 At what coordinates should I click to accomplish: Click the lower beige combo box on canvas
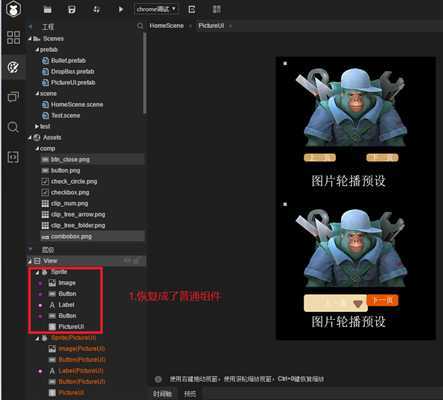pos(335,303)
